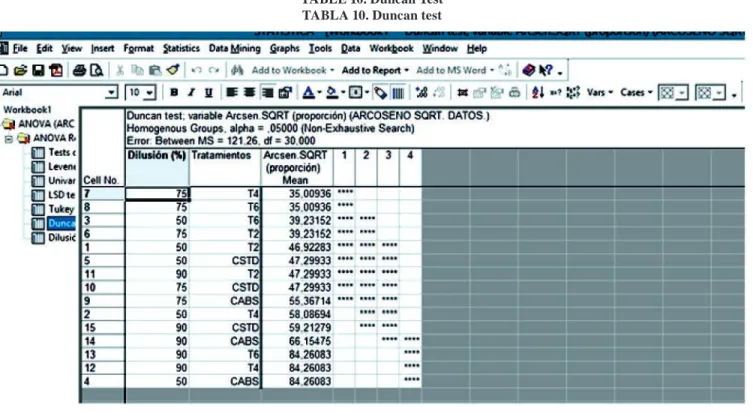The width and height of the screenshot is (753, 417).
Task: Open the Statistics menu
Action: (x=181, y=49)
